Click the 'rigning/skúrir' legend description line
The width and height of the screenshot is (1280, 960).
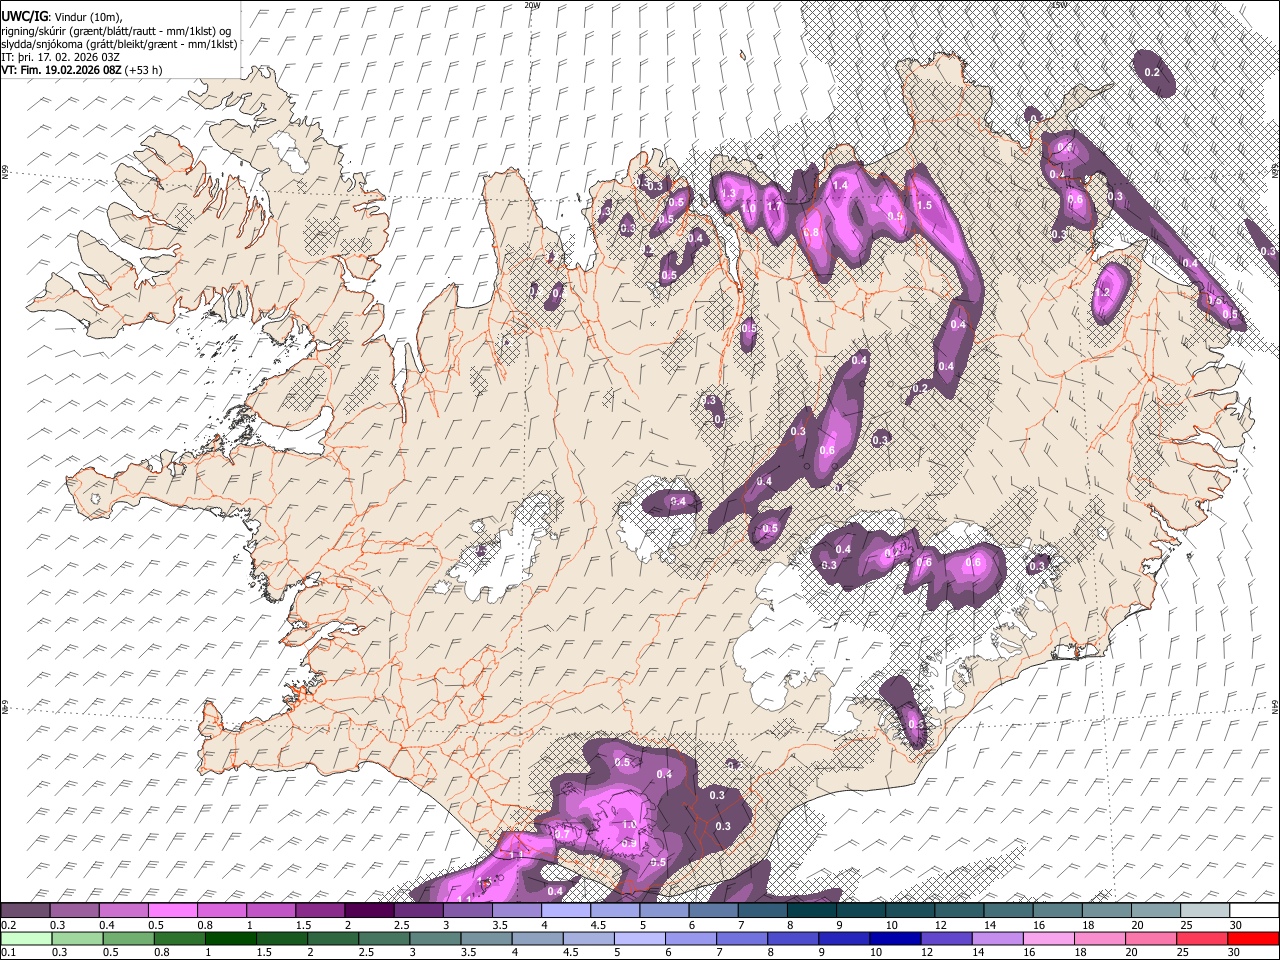(x=116, y=31)
